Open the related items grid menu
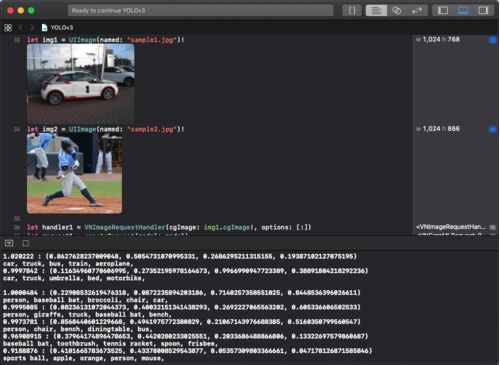 pos(8,28)
